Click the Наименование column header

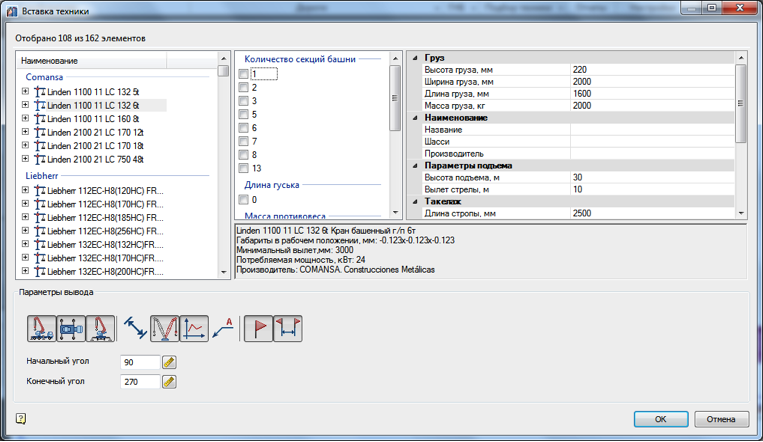(x=92, y=61)
